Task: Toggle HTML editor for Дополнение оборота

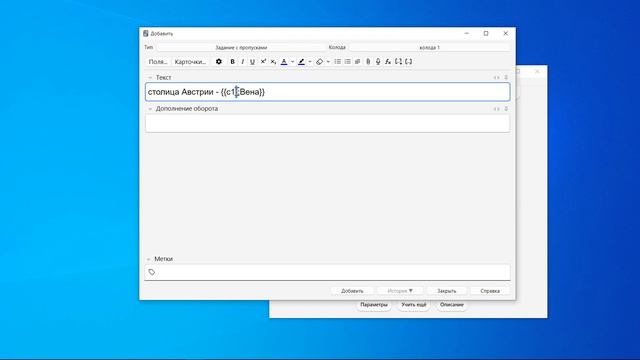Action: (x=496, y=109)
